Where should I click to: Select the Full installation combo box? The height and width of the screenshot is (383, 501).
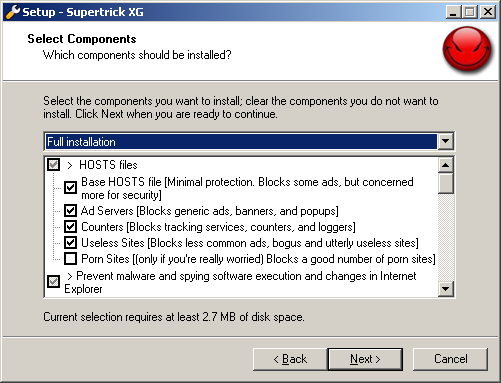(249, 141)
